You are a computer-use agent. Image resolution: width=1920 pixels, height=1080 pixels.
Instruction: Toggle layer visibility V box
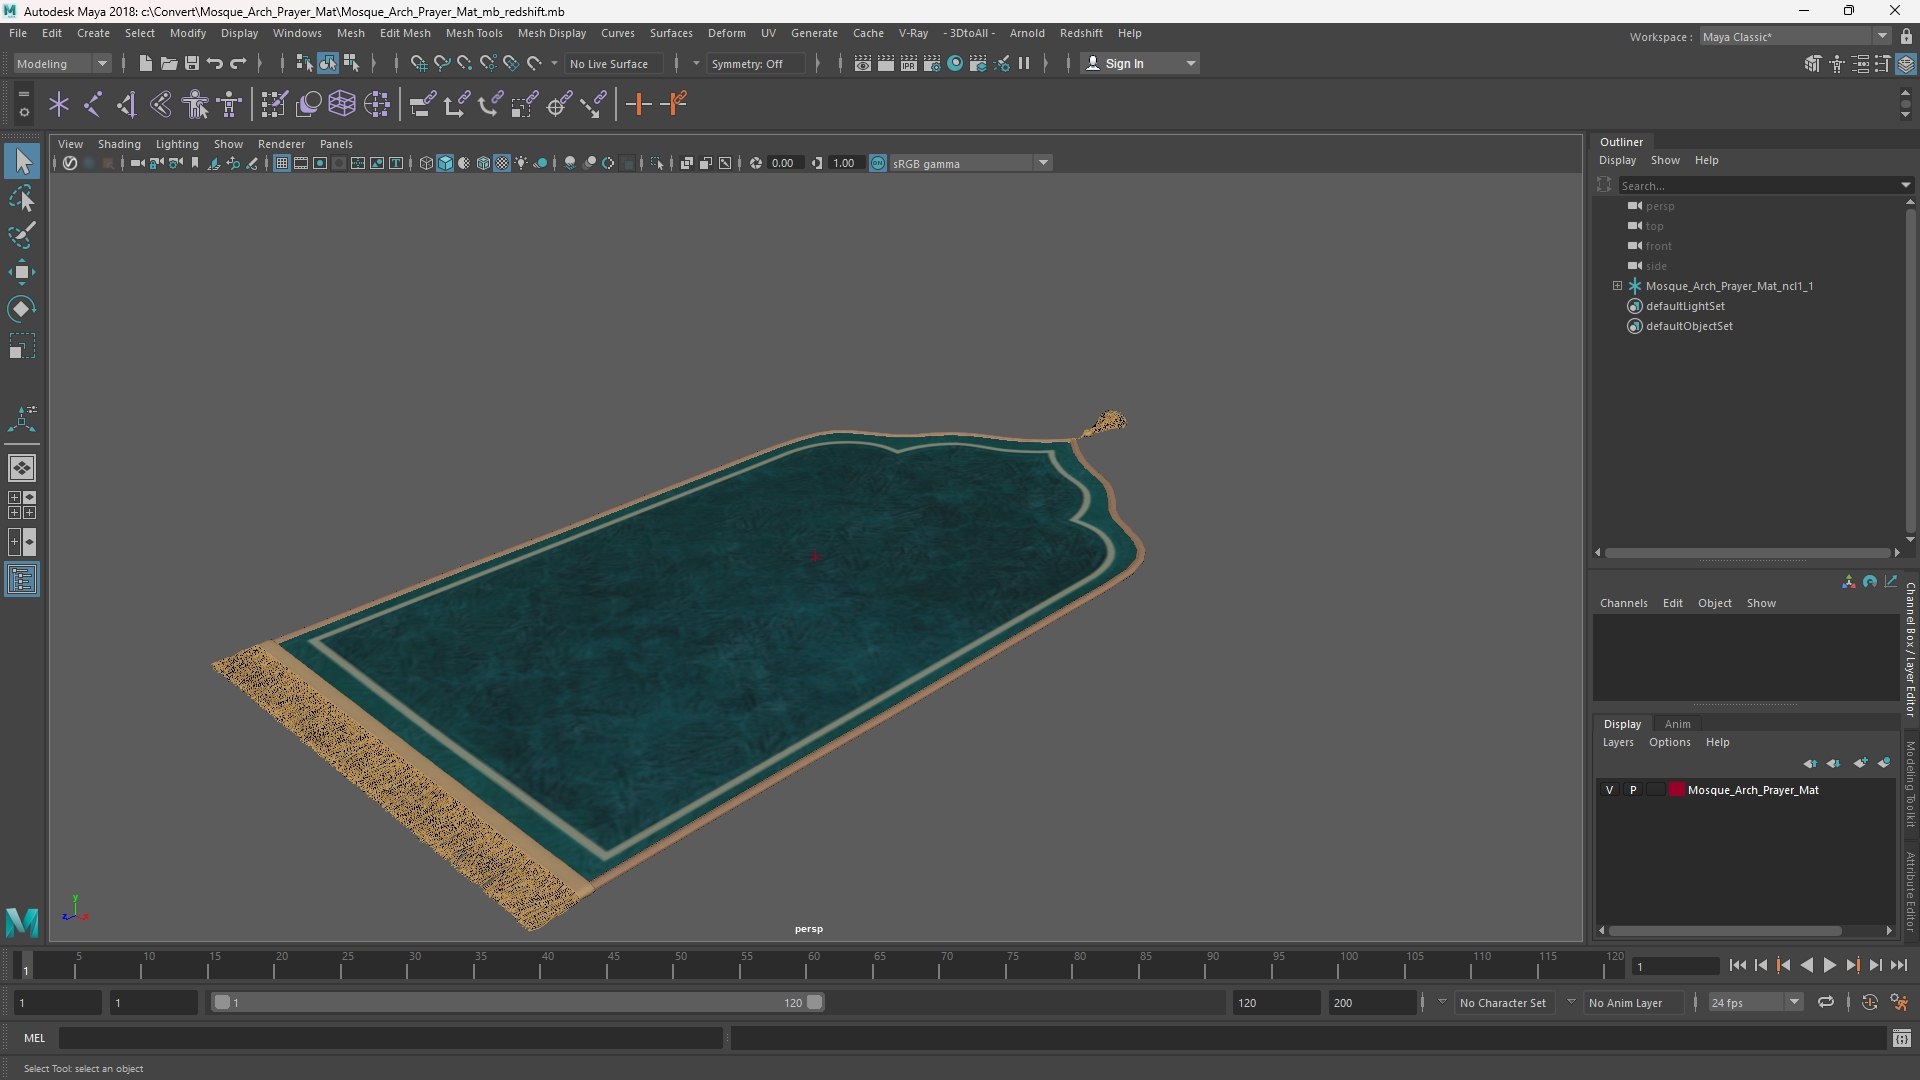(x=1609, y=790)
